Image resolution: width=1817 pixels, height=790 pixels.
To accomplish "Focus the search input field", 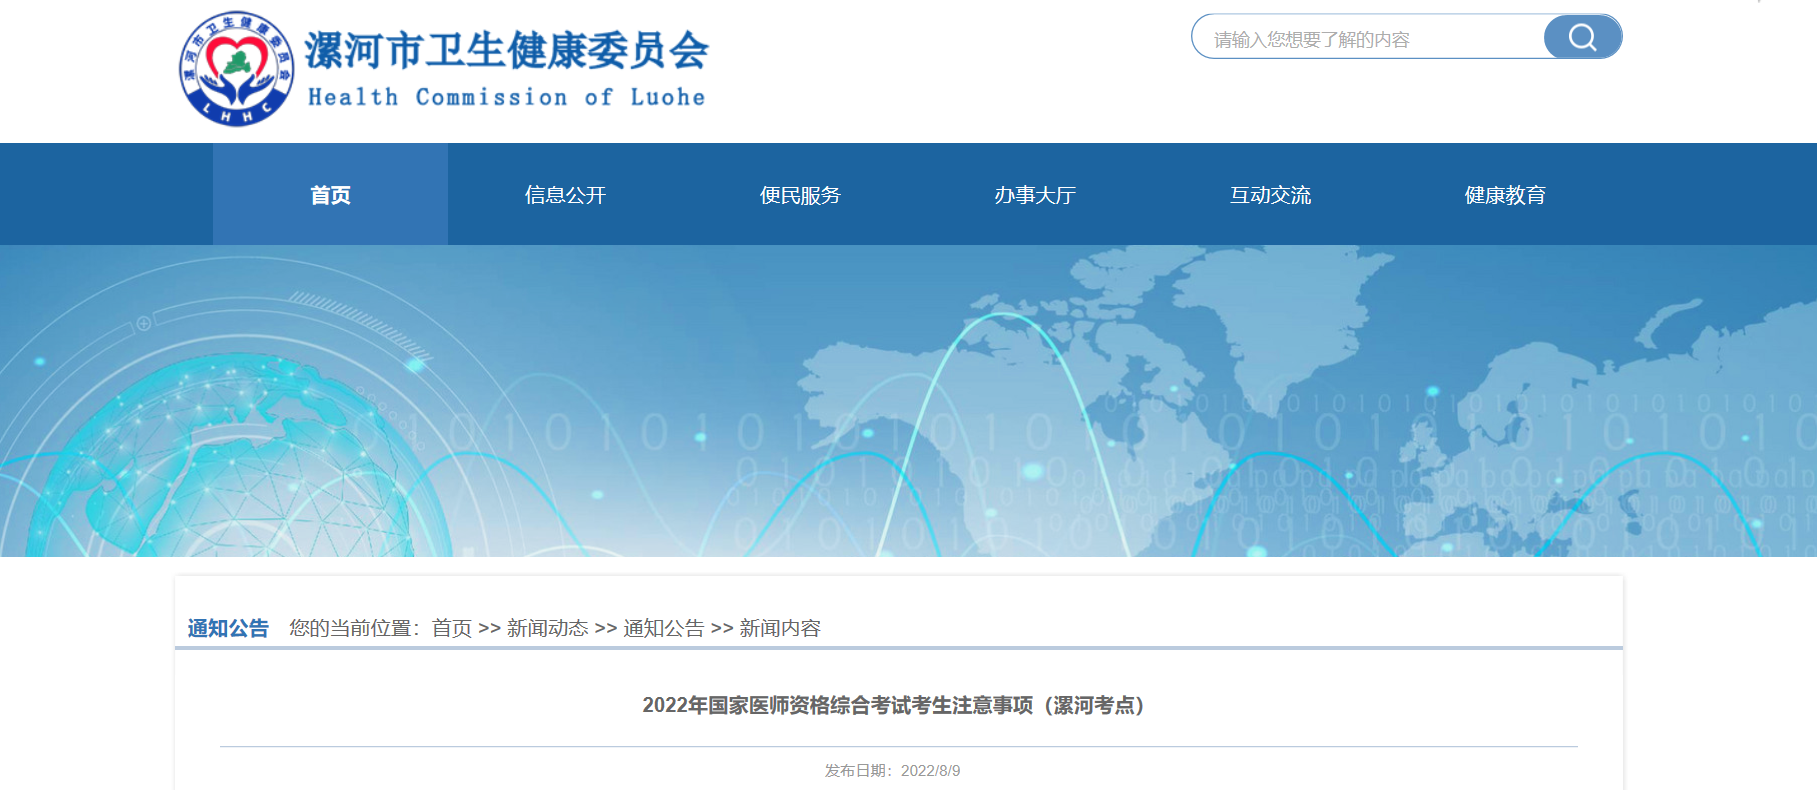I will 1369,38.
